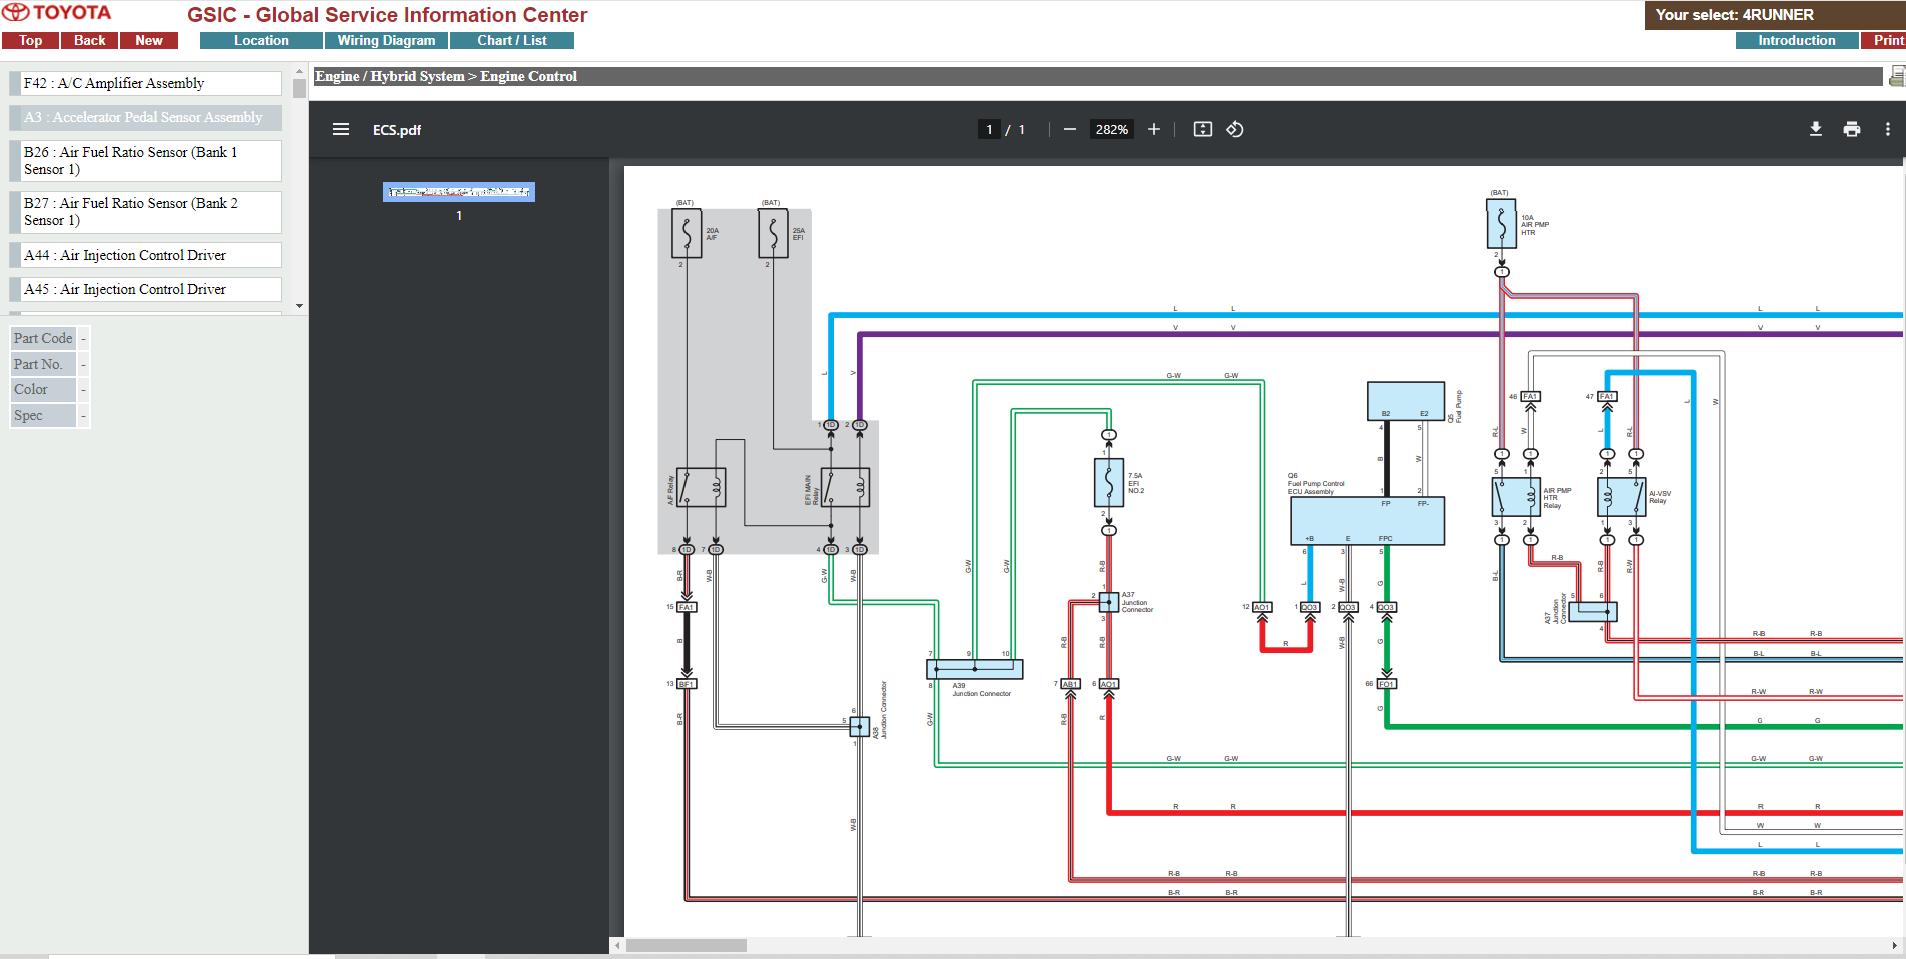Click the print icon beside Engine Control header
This screenshot has height=959, width=1906.
1896,76
